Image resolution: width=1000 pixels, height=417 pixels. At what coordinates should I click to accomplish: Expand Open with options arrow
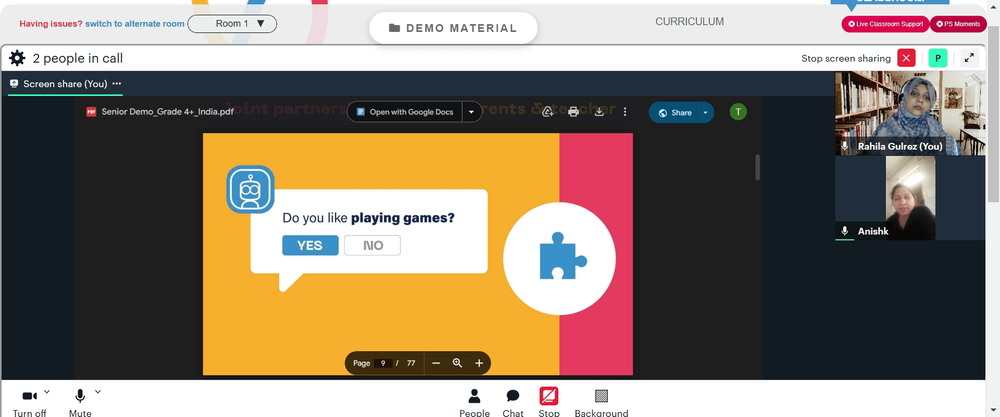click(x=471, y=112)
